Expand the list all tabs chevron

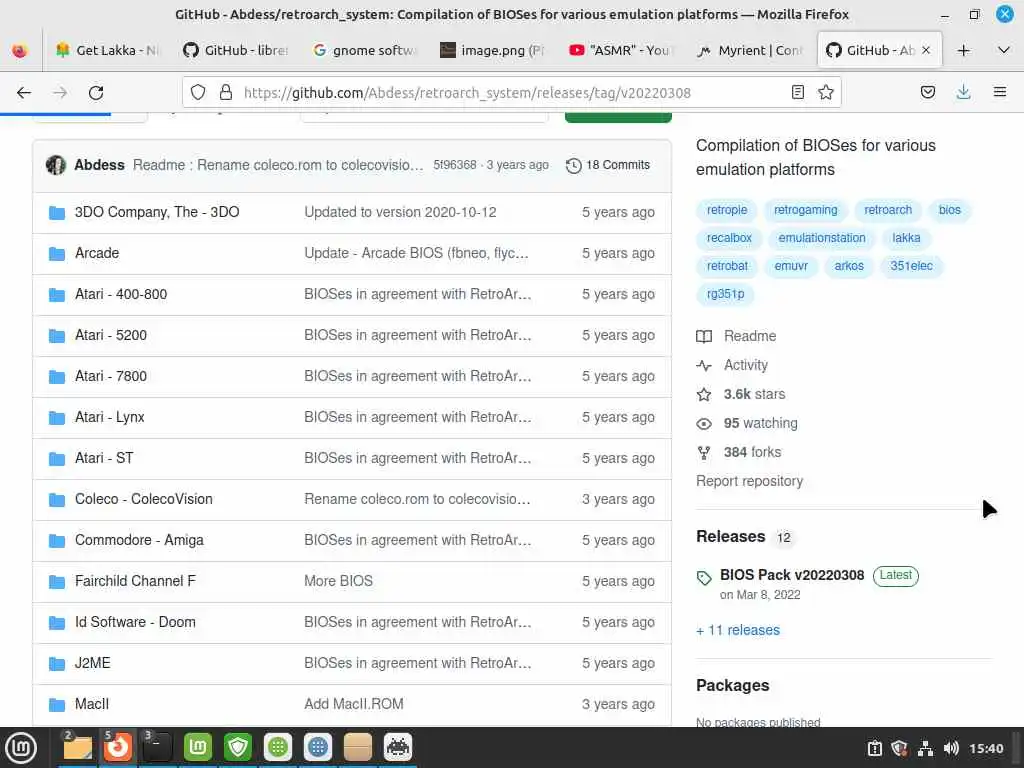(x=1004, y=50)
